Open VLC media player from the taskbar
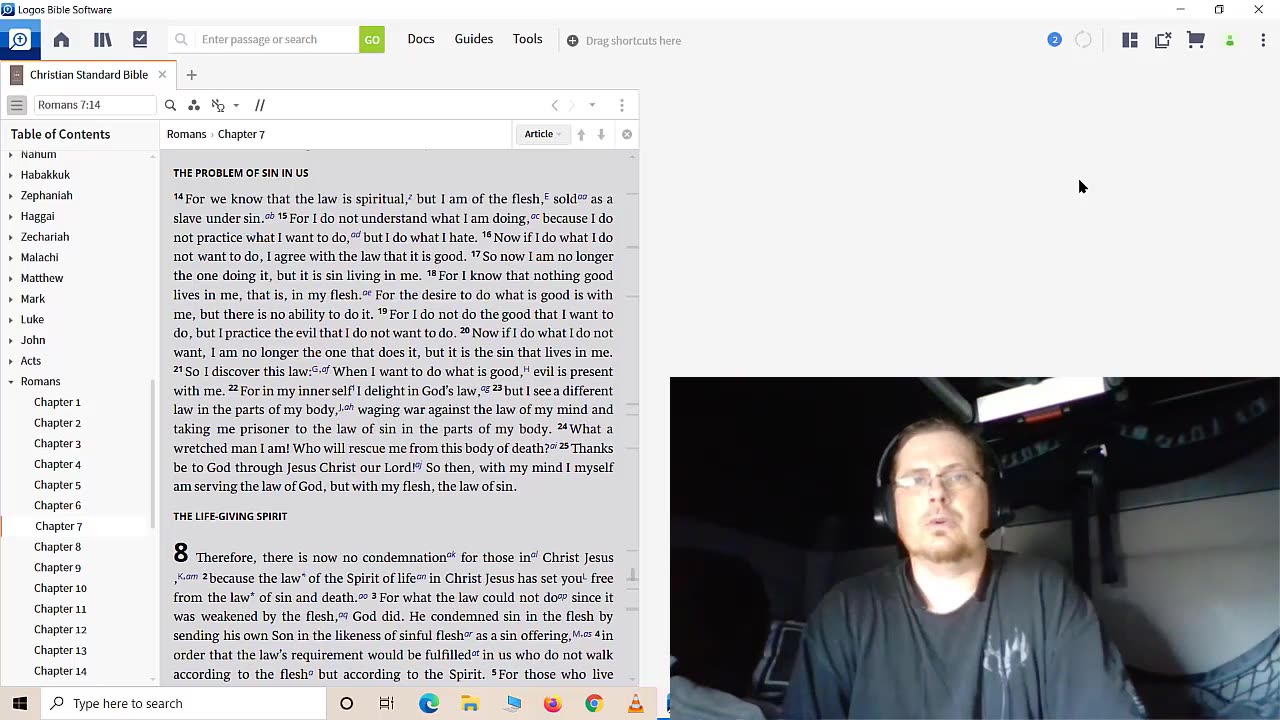This screenshot has height=720, width=1280. pos(635,703)
